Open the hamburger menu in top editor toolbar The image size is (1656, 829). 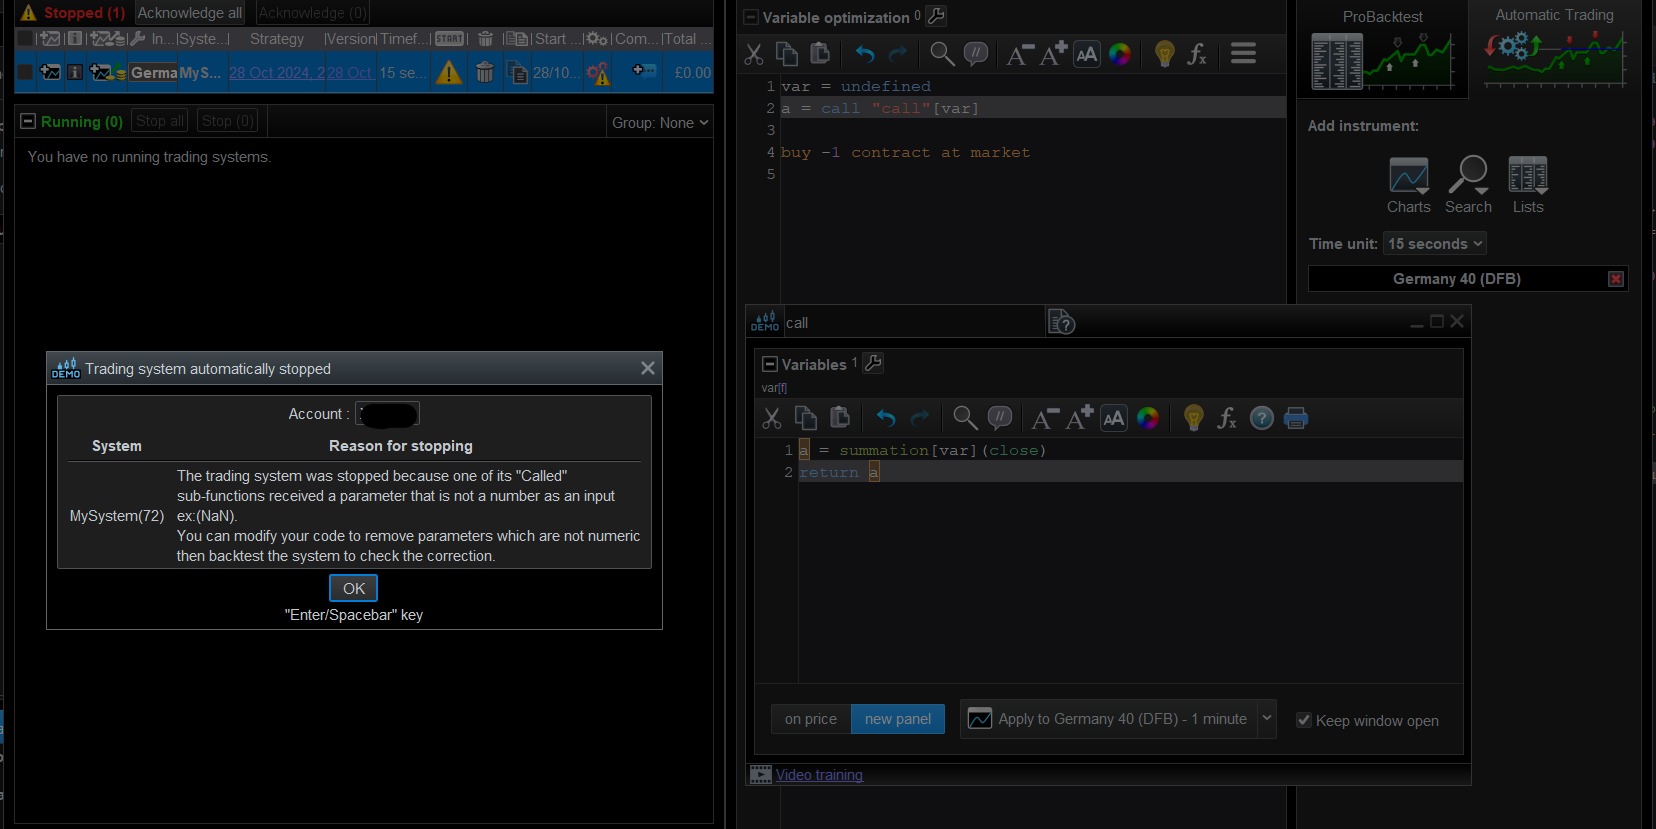coord(1243,53)
